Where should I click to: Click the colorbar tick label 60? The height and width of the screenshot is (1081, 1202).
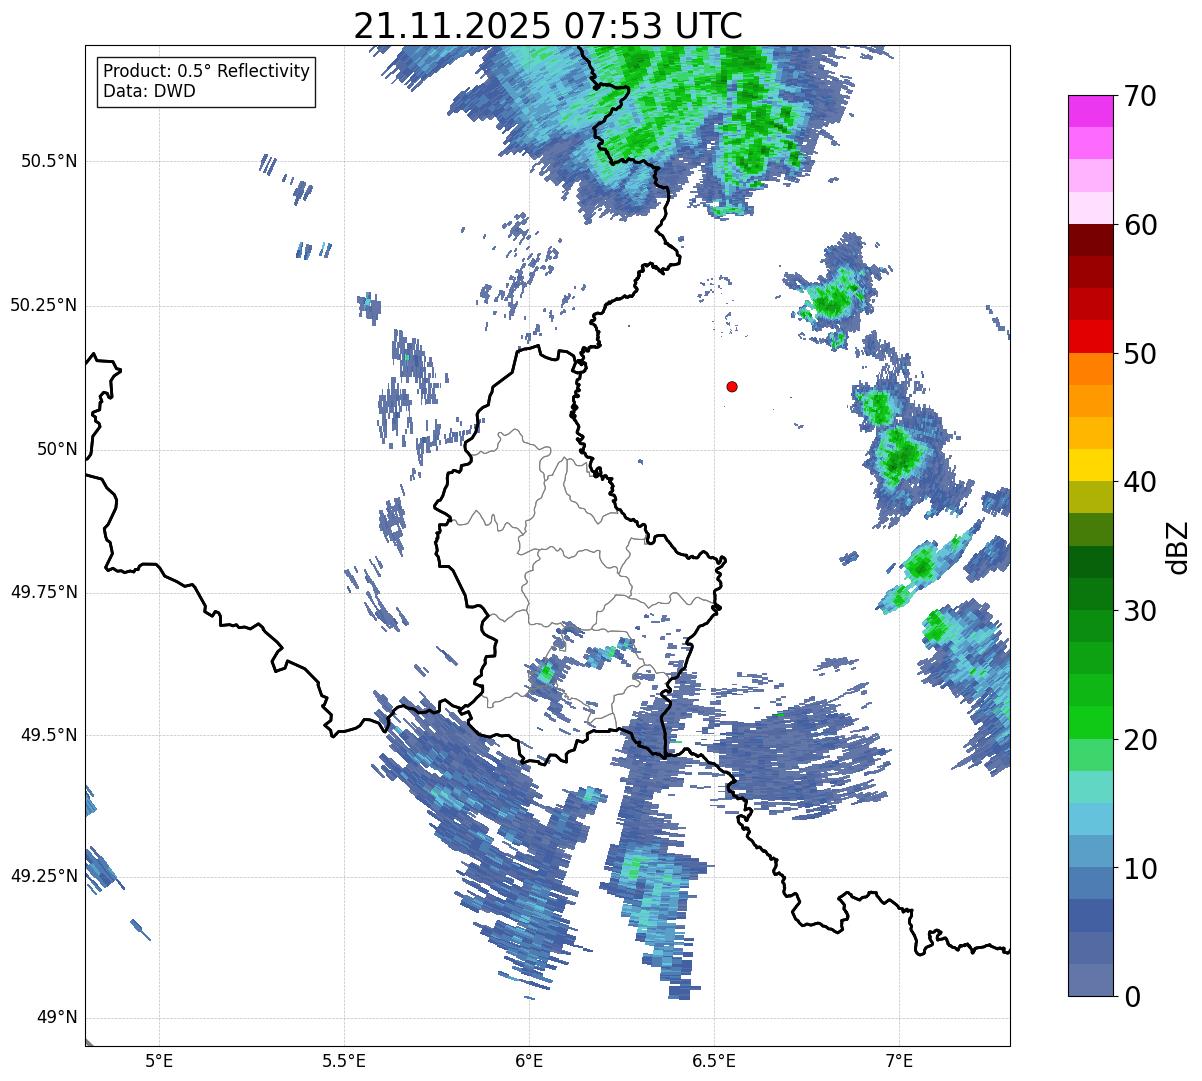pyautogui.click(x=1140, y=225)
